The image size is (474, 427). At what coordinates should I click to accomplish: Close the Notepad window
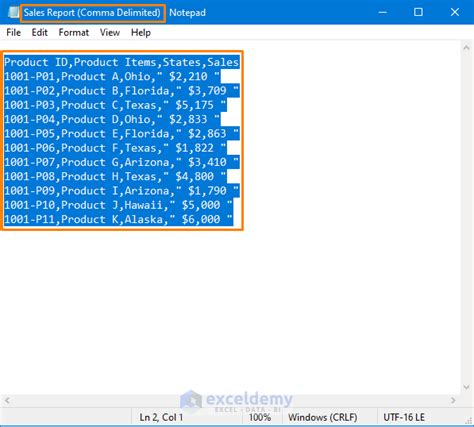pyautogui.click(x=455, y=12)
